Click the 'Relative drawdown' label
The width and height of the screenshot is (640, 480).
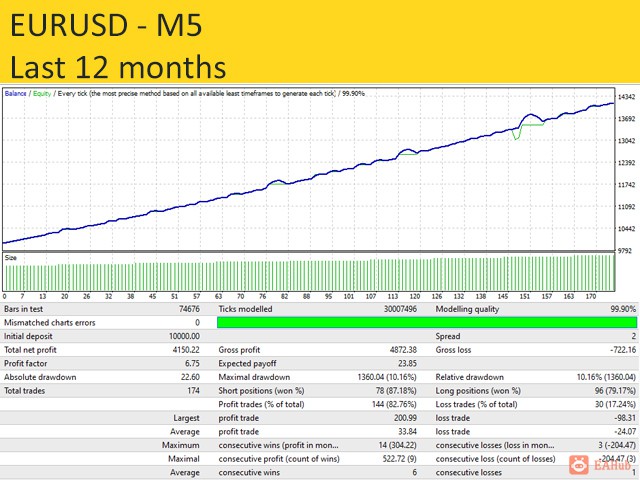click(469, 377)
